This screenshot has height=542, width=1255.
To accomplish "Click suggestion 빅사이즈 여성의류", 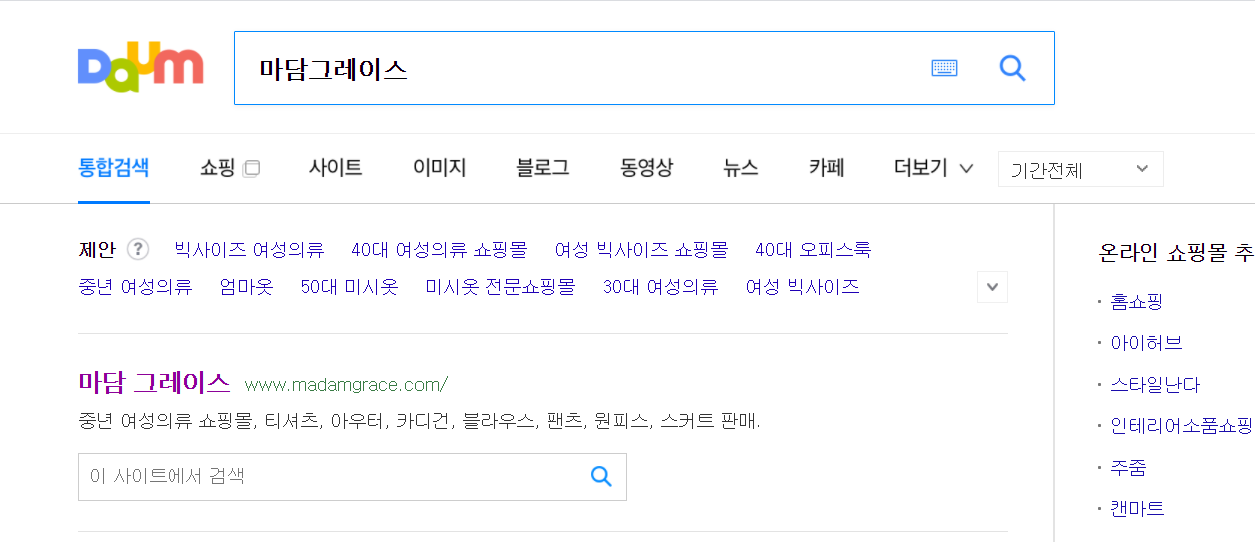I will (249, 249).
